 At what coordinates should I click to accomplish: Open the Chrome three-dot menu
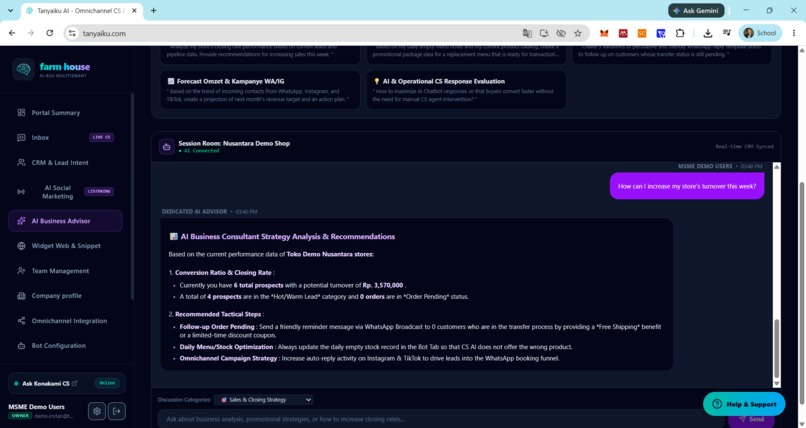[794, 33]
